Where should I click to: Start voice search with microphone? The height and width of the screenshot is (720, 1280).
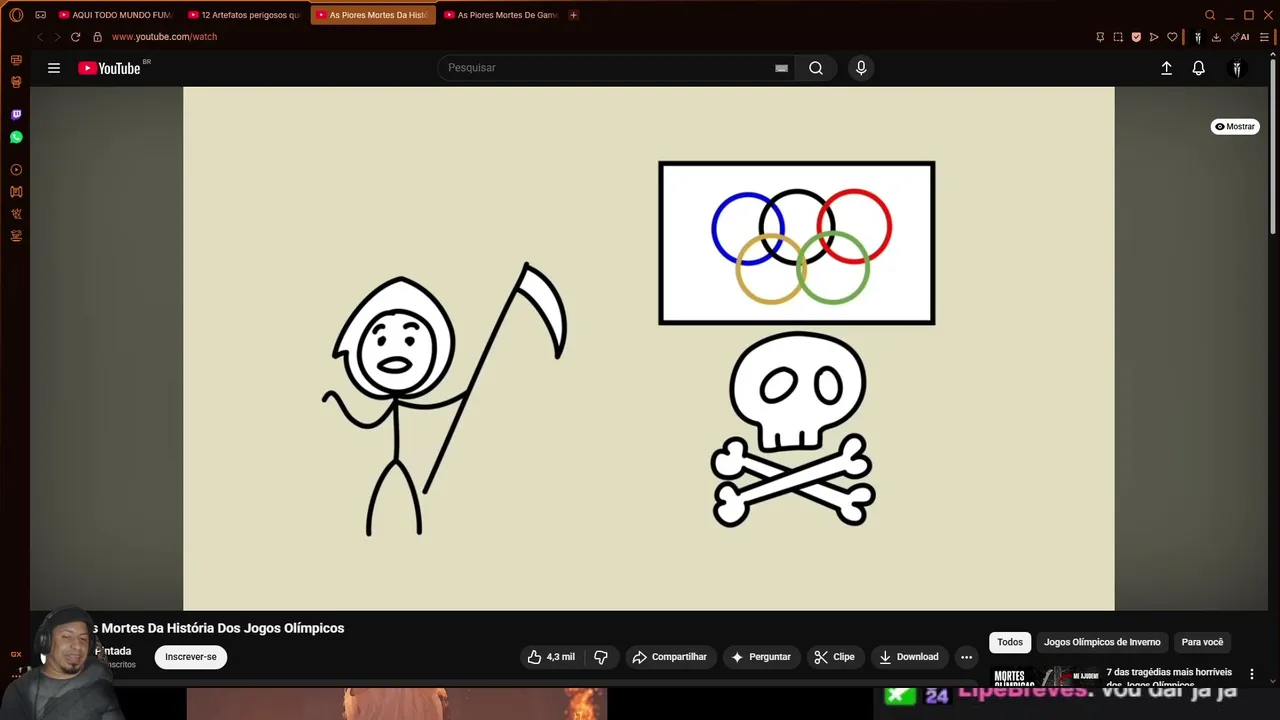point(861,68)
